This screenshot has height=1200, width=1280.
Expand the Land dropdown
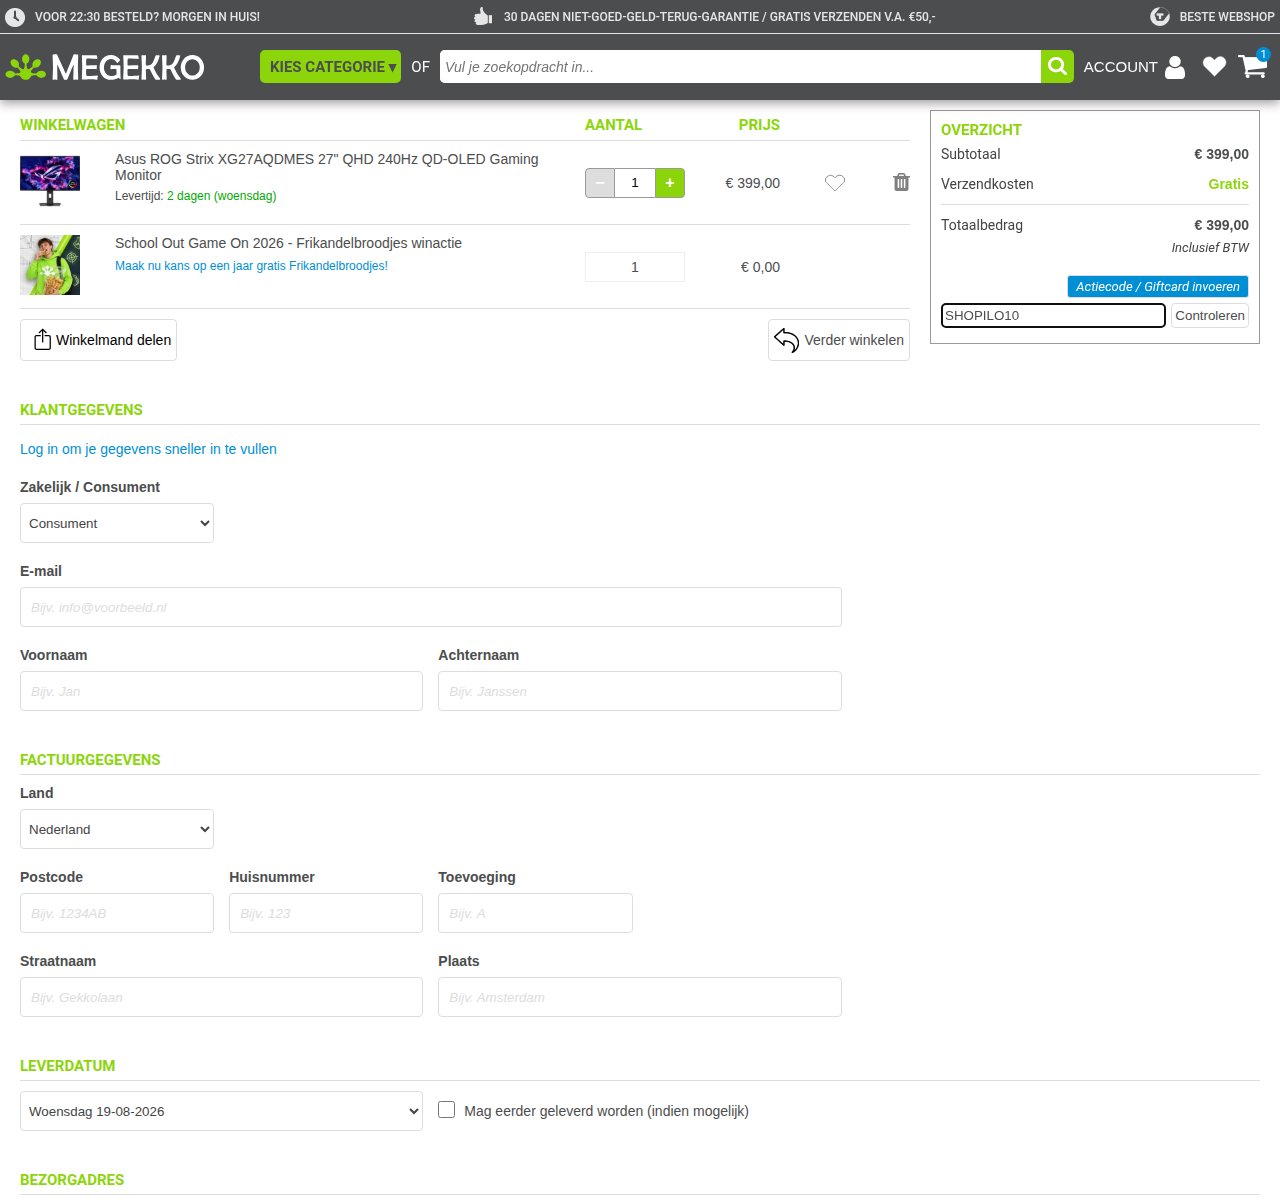117,829
